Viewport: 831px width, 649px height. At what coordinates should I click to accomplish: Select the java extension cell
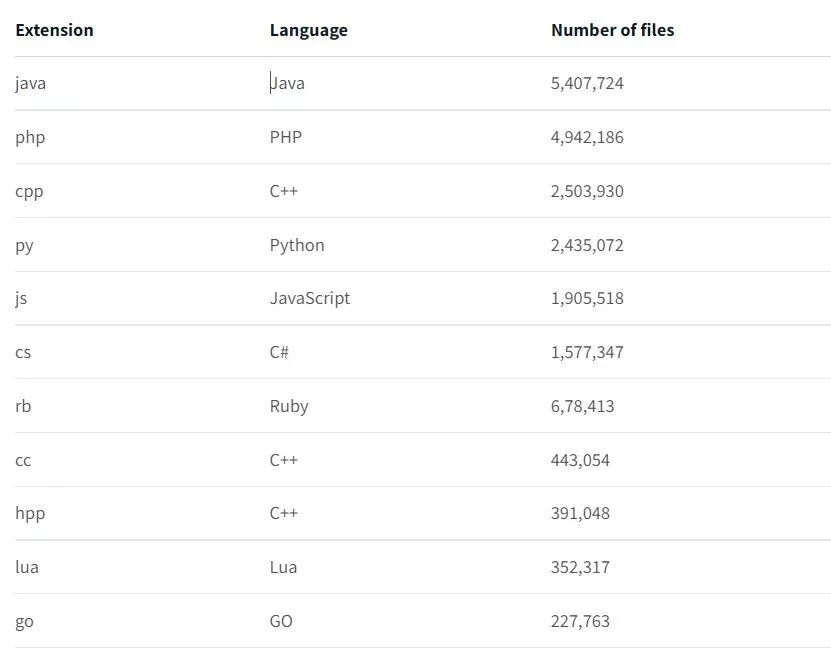31,84
